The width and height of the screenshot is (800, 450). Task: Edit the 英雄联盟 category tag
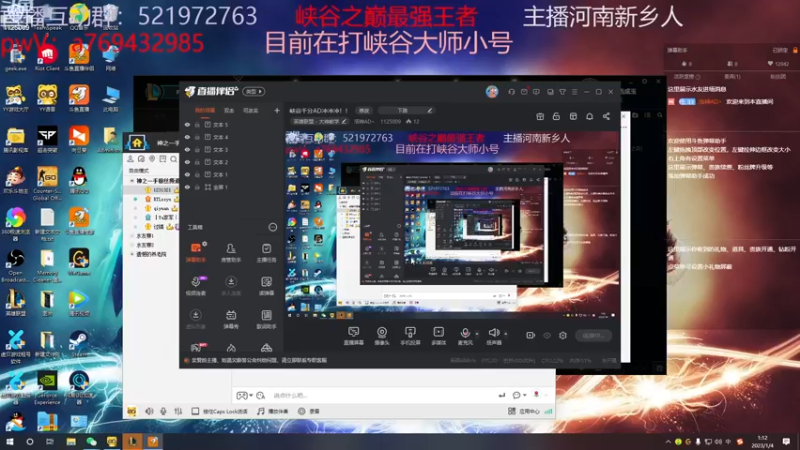(x=320, y=121)
